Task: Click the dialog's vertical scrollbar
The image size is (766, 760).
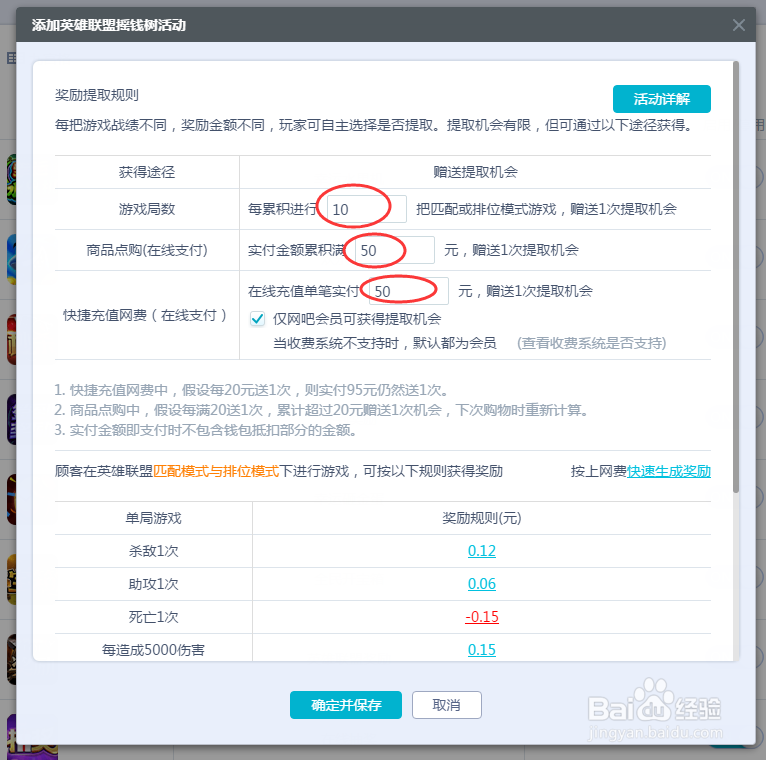Action: click(736, 276)
